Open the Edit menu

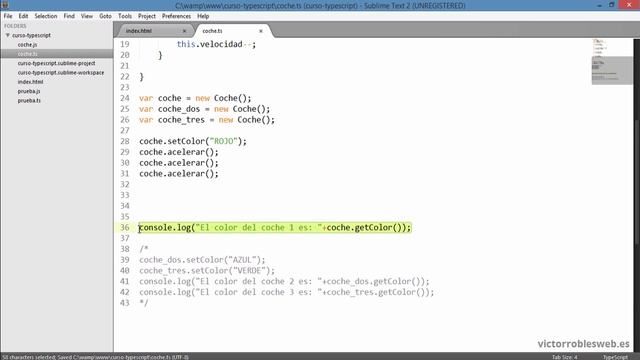point(23,16)
